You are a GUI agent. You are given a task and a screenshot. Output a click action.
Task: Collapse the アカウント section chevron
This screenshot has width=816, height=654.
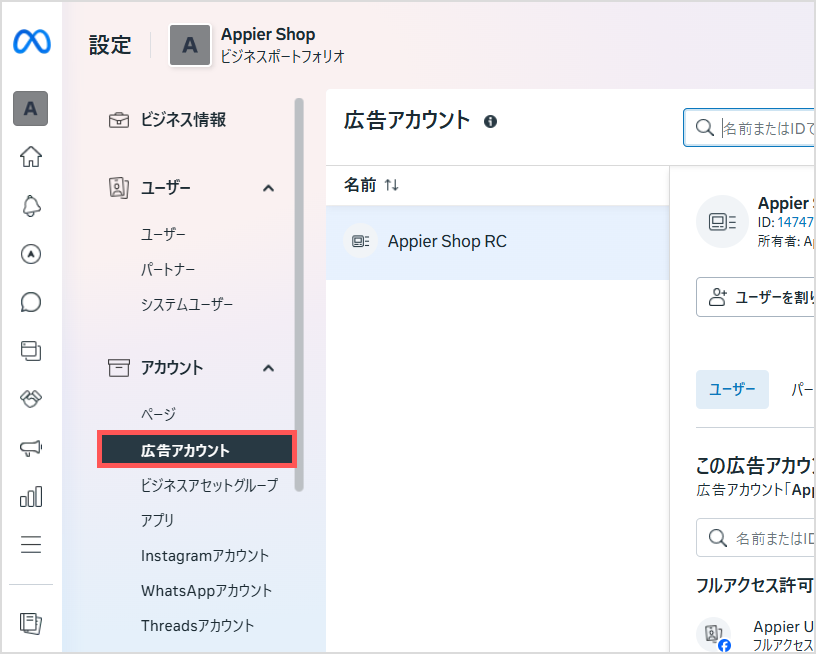269,368
